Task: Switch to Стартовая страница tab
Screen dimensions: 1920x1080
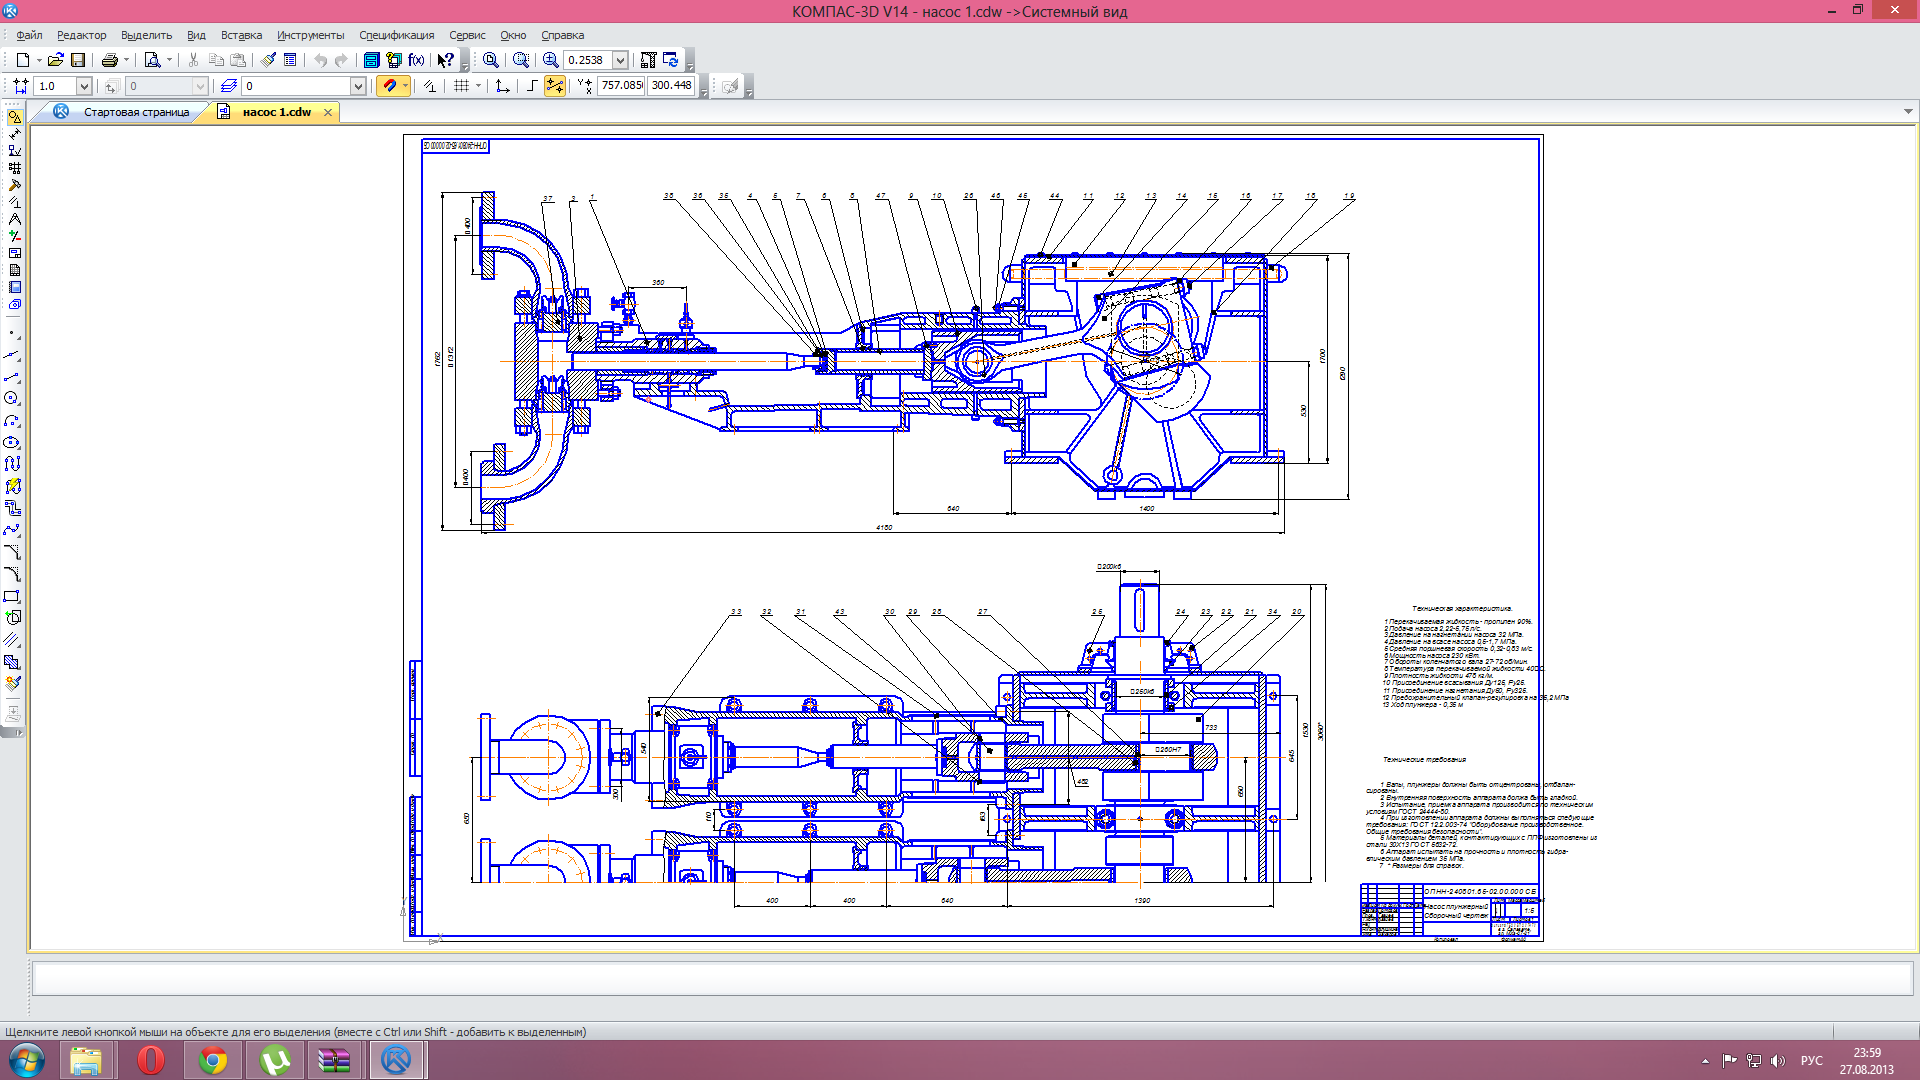Action: point(136,112)
